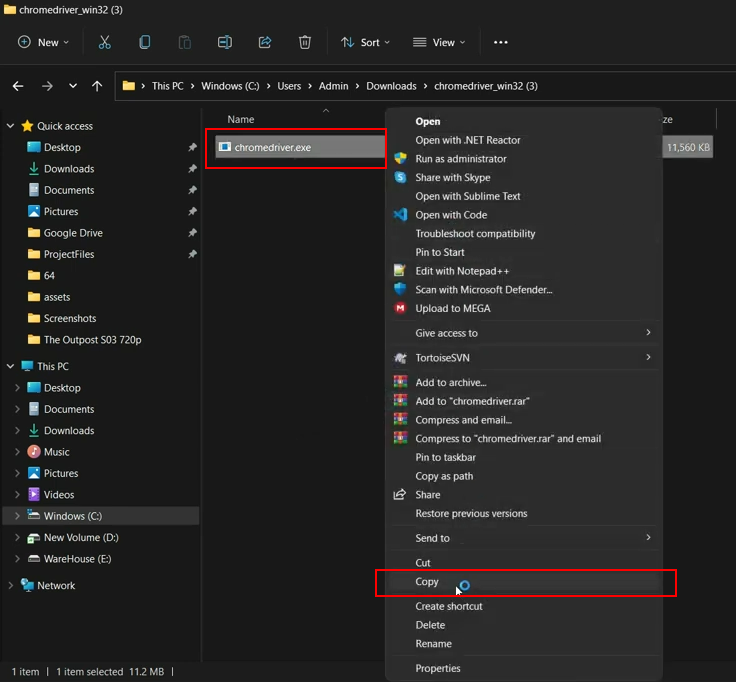
Task: Open the View dropdown menu
Action: tap(439, 42)
